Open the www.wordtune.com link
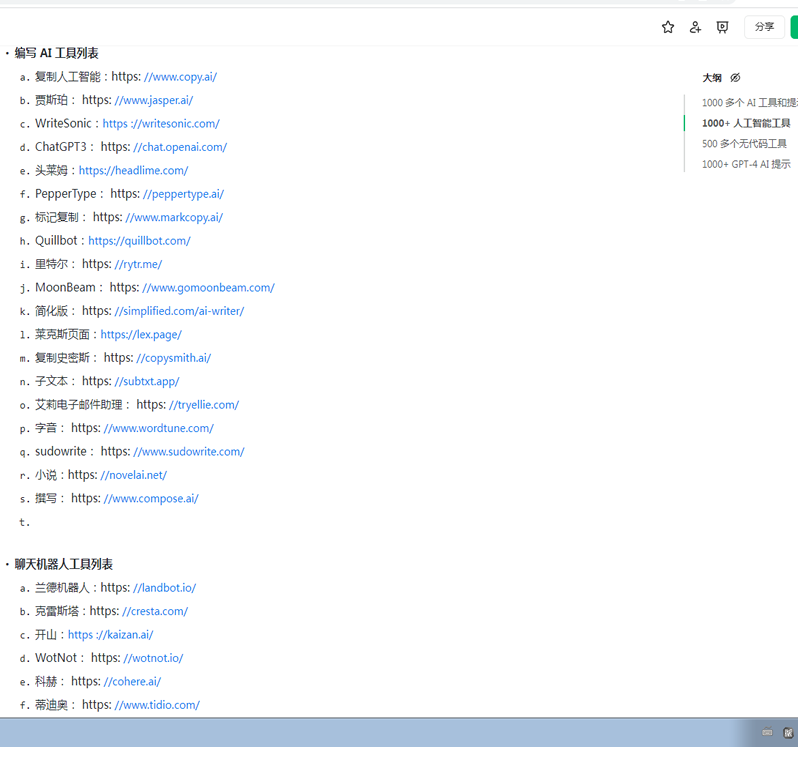 (159, 428)
